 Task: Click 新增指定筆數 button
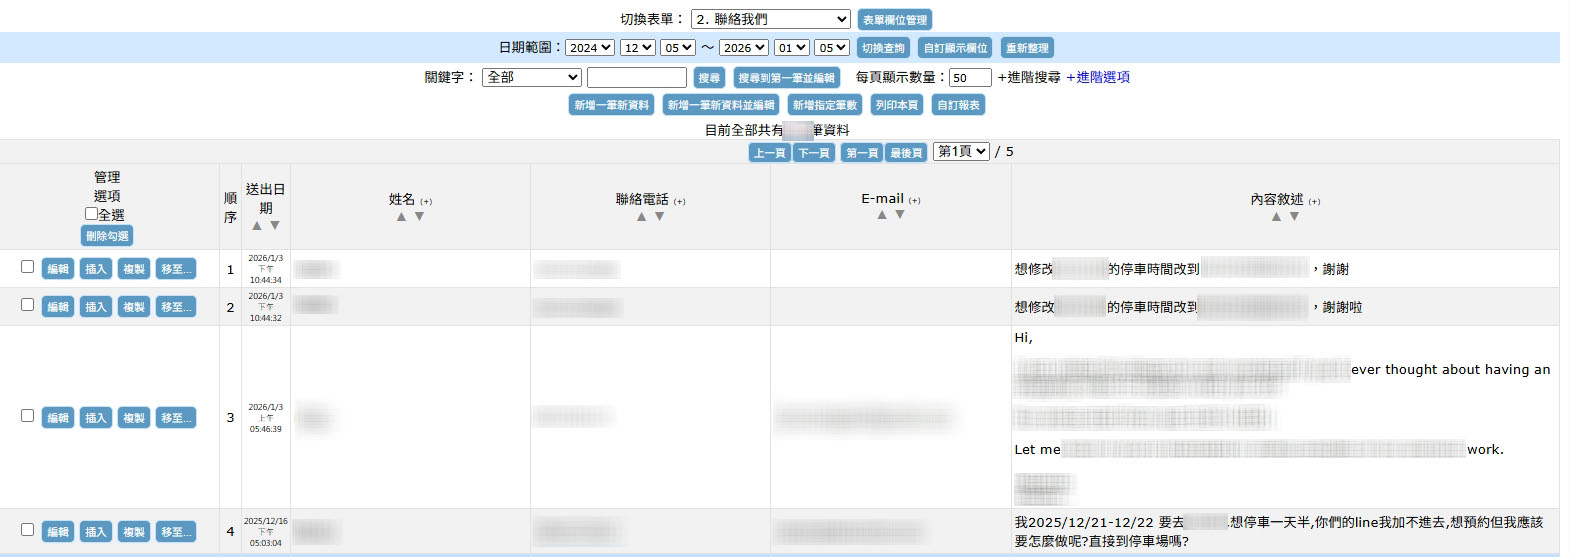tap(825, 105)
